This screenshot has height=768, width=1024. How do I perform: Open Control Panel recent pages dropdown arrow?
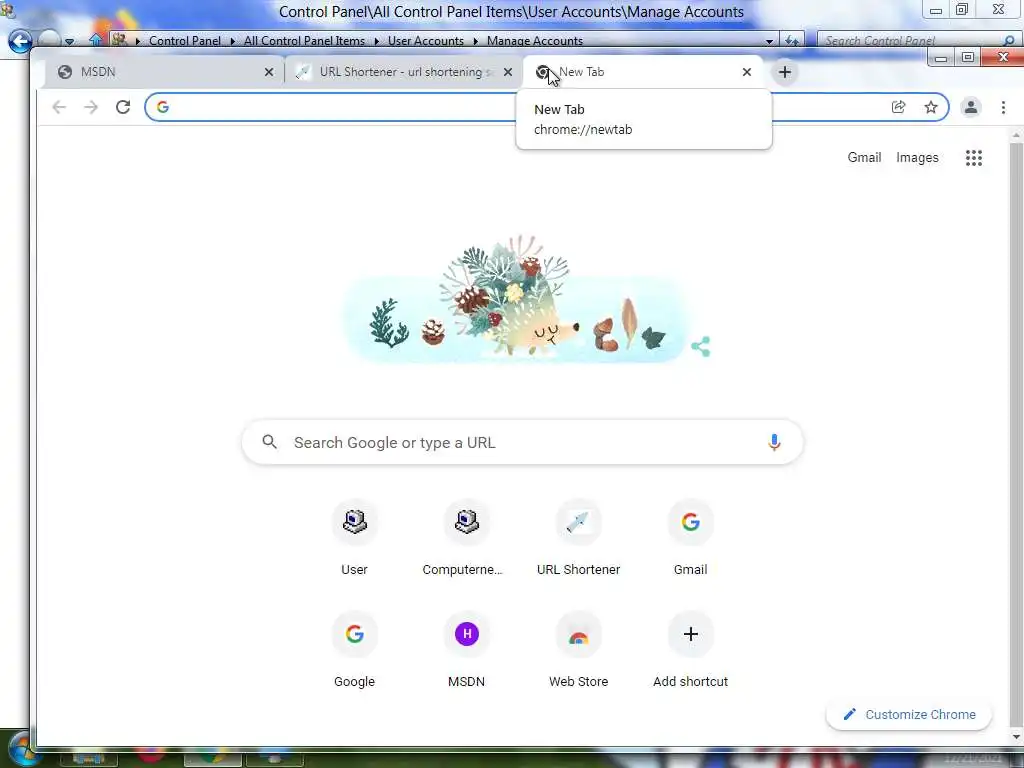(x=69, y=42)
